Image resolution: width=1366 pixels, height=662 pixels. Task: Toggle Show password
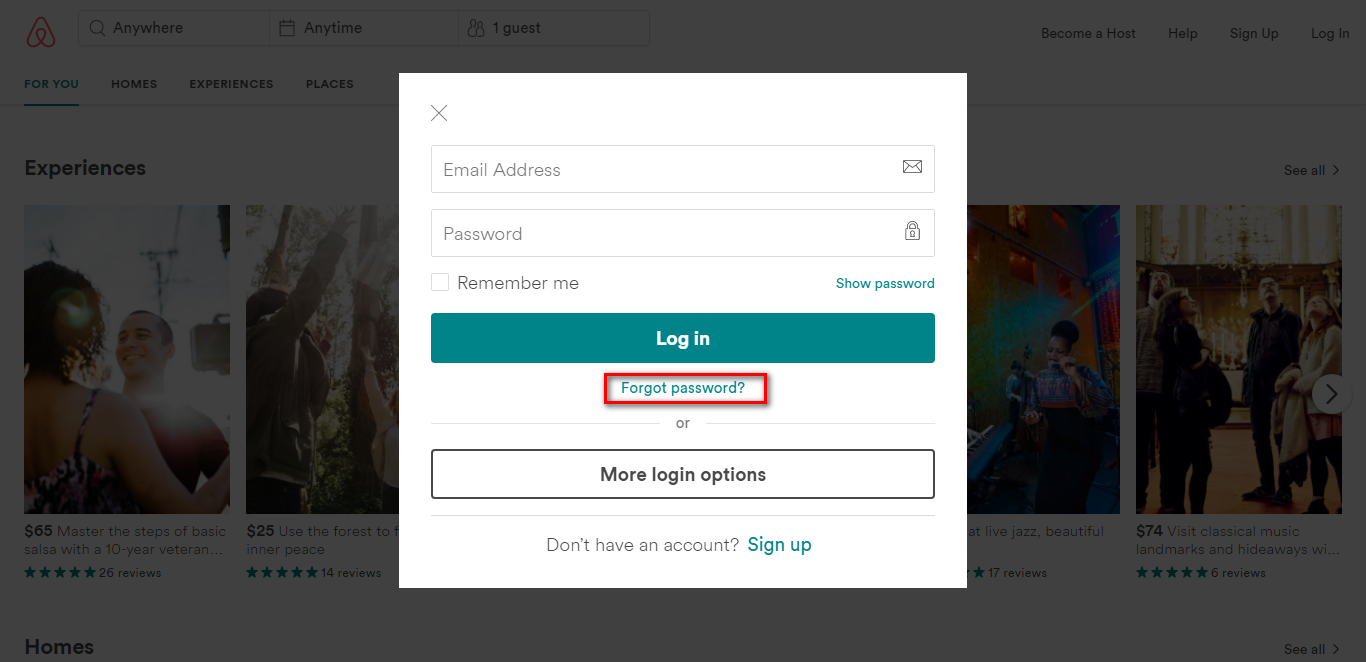(885, 283)
